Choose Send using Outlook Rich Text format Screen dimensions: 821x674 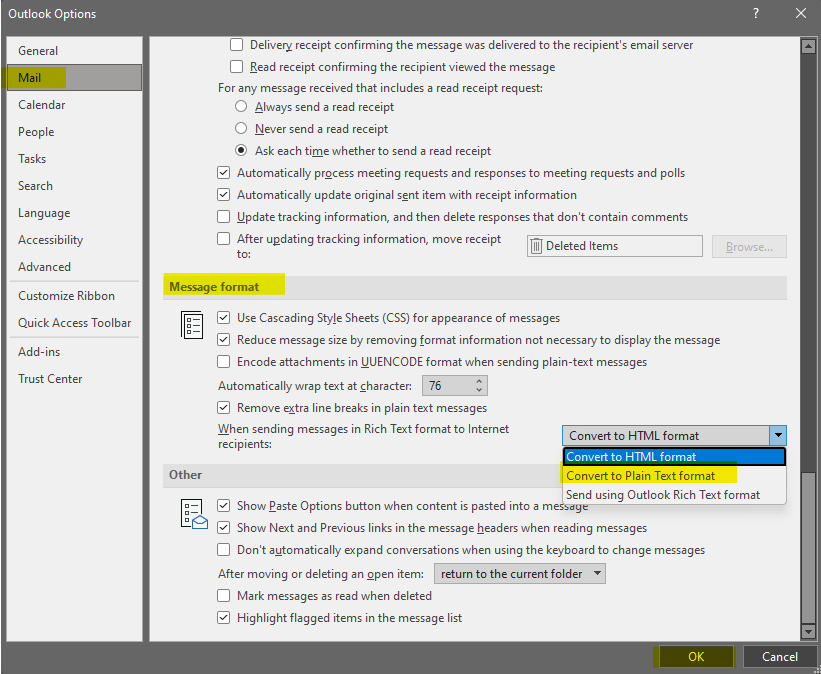(x=674, y=495)
